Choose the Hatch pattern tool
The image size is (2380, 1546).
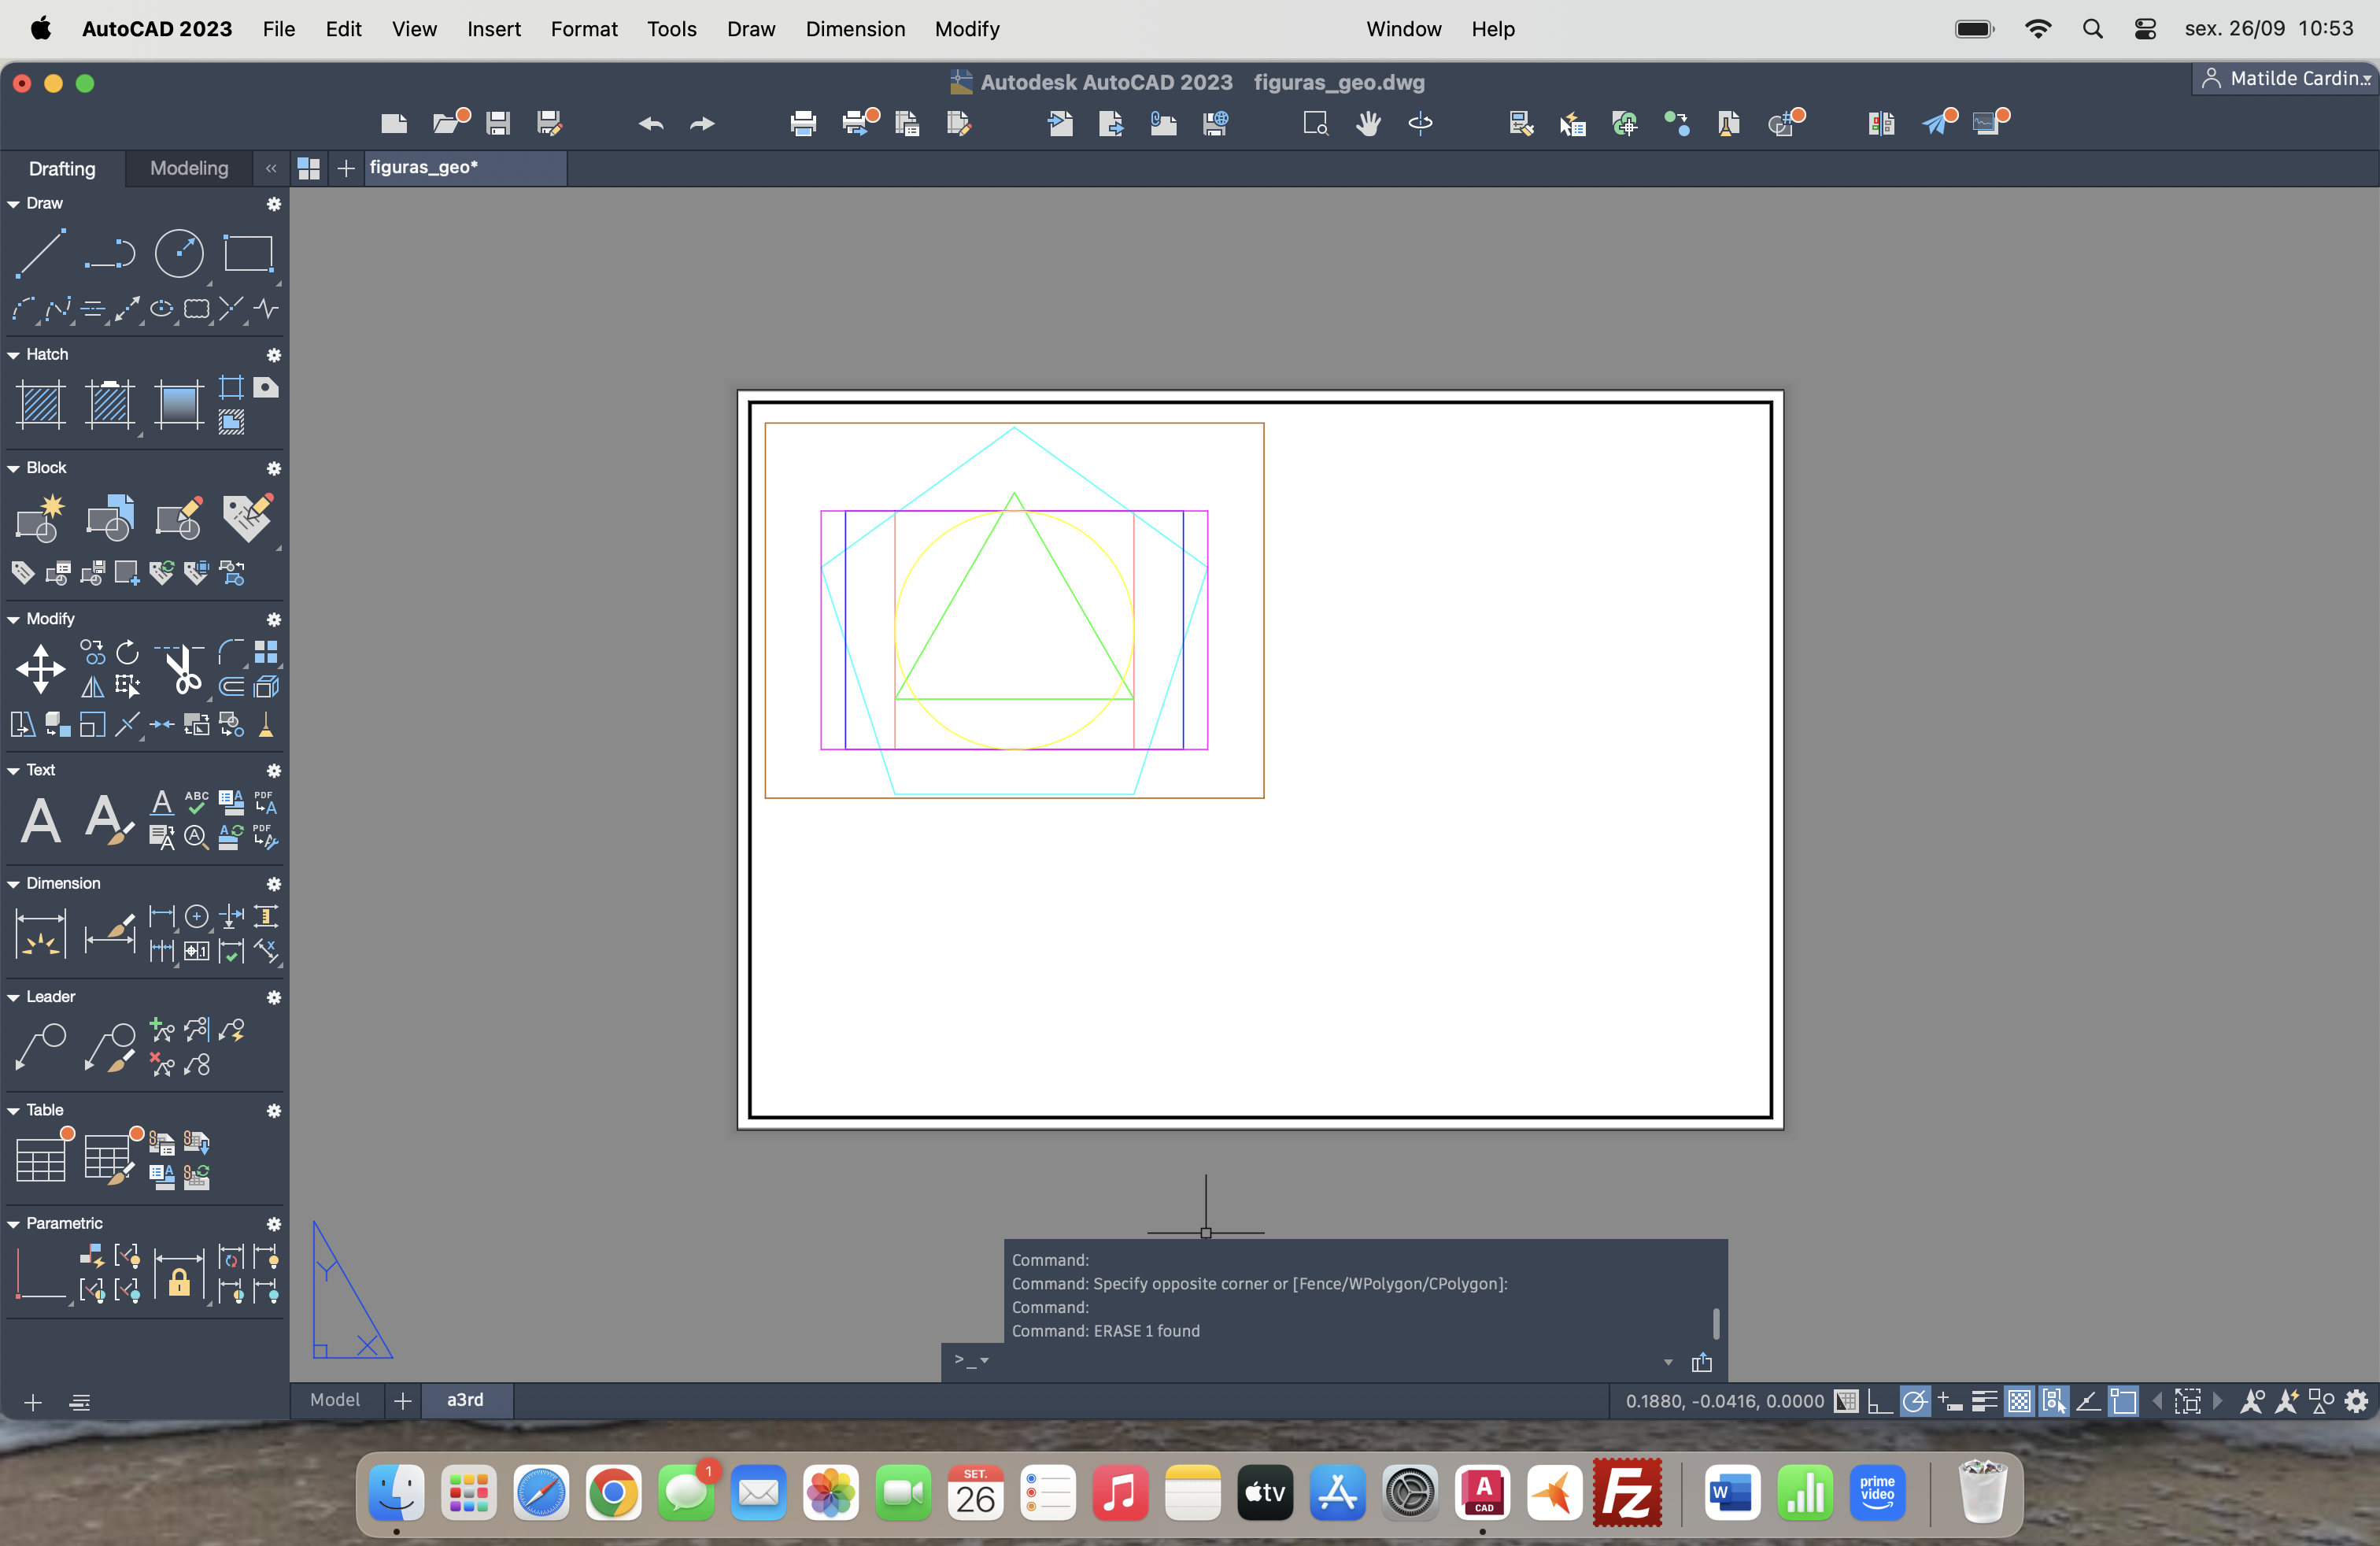[x=40, y=404]
